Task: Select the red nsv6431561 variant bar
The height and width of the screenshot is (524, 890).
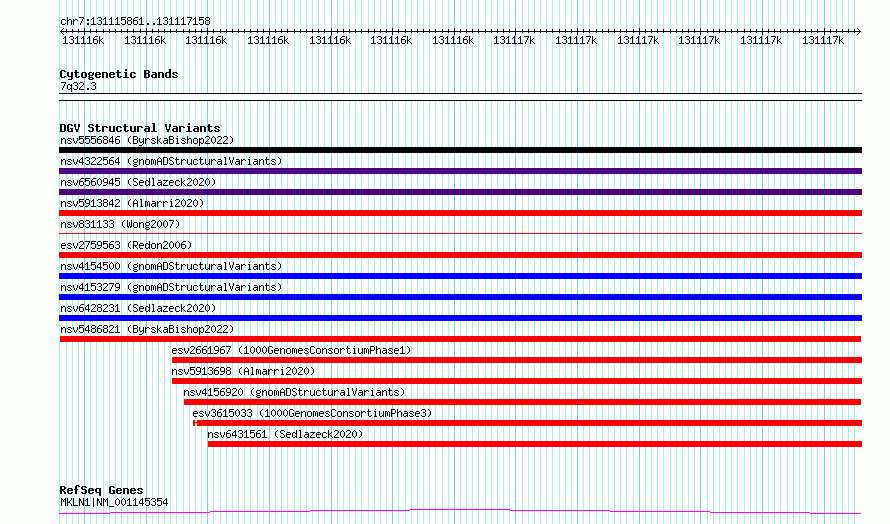Action: pyautogui.click(x=535, y=444)
